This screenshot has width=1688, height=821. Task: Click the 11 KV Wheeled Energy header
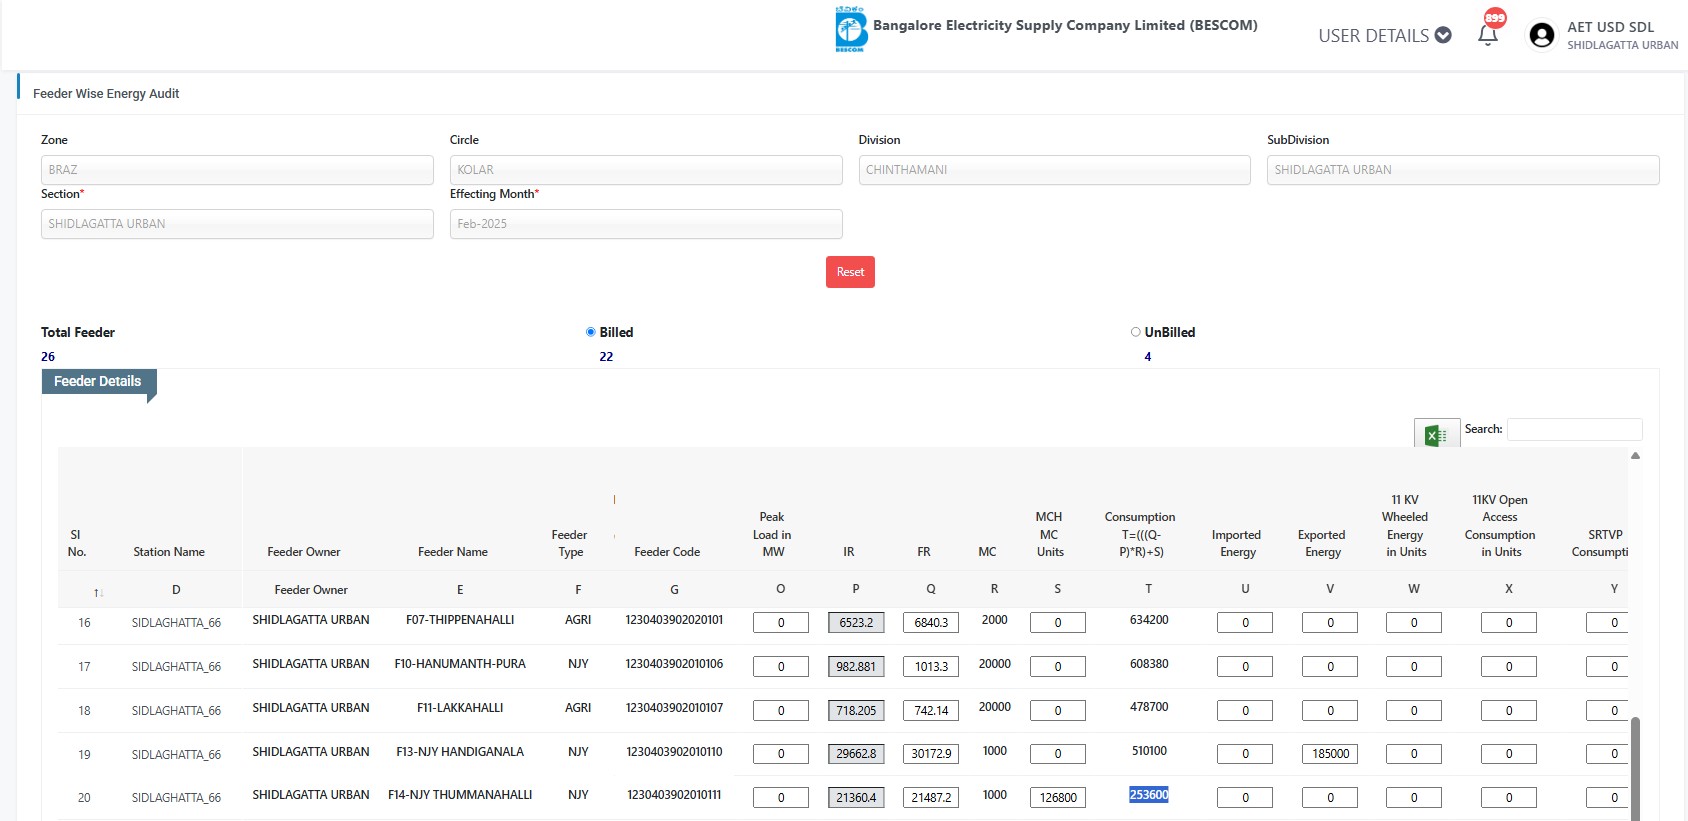click(x=1405, y=526)
